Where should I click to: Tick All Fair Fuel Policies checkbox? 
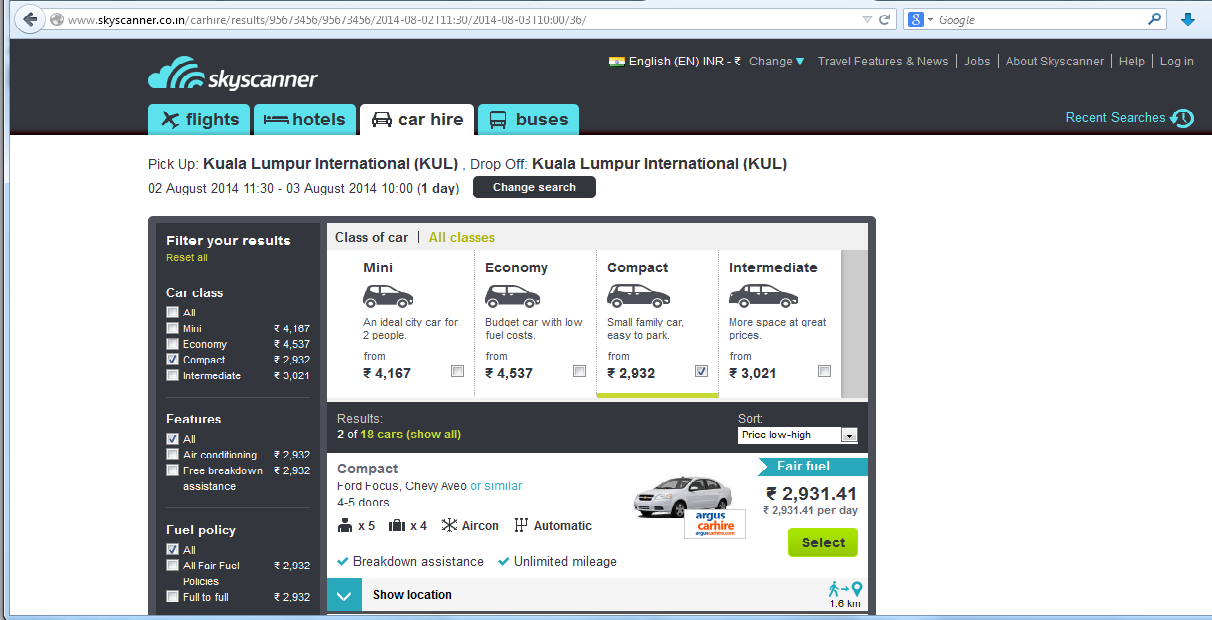pyautogui.click(x=173, y=566)
